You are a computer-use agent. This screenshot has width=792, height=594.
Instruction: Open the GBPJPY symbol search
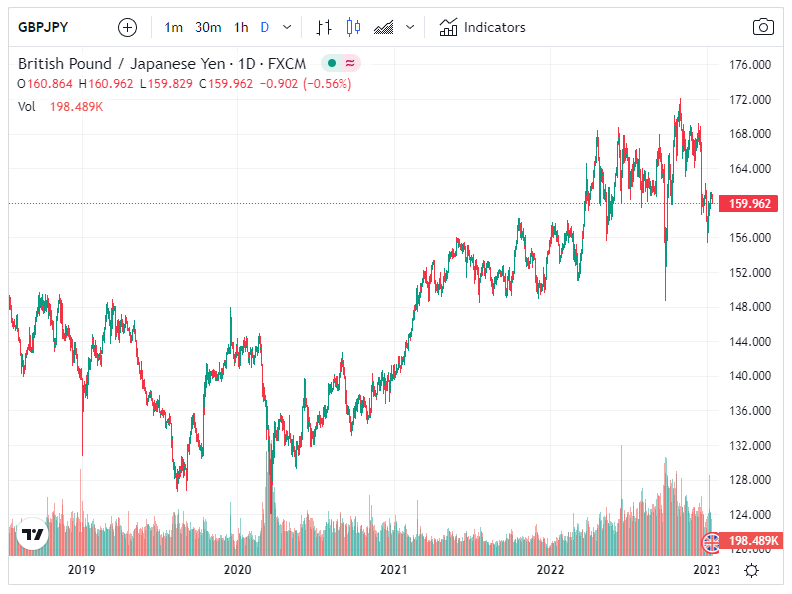point(43,27)
